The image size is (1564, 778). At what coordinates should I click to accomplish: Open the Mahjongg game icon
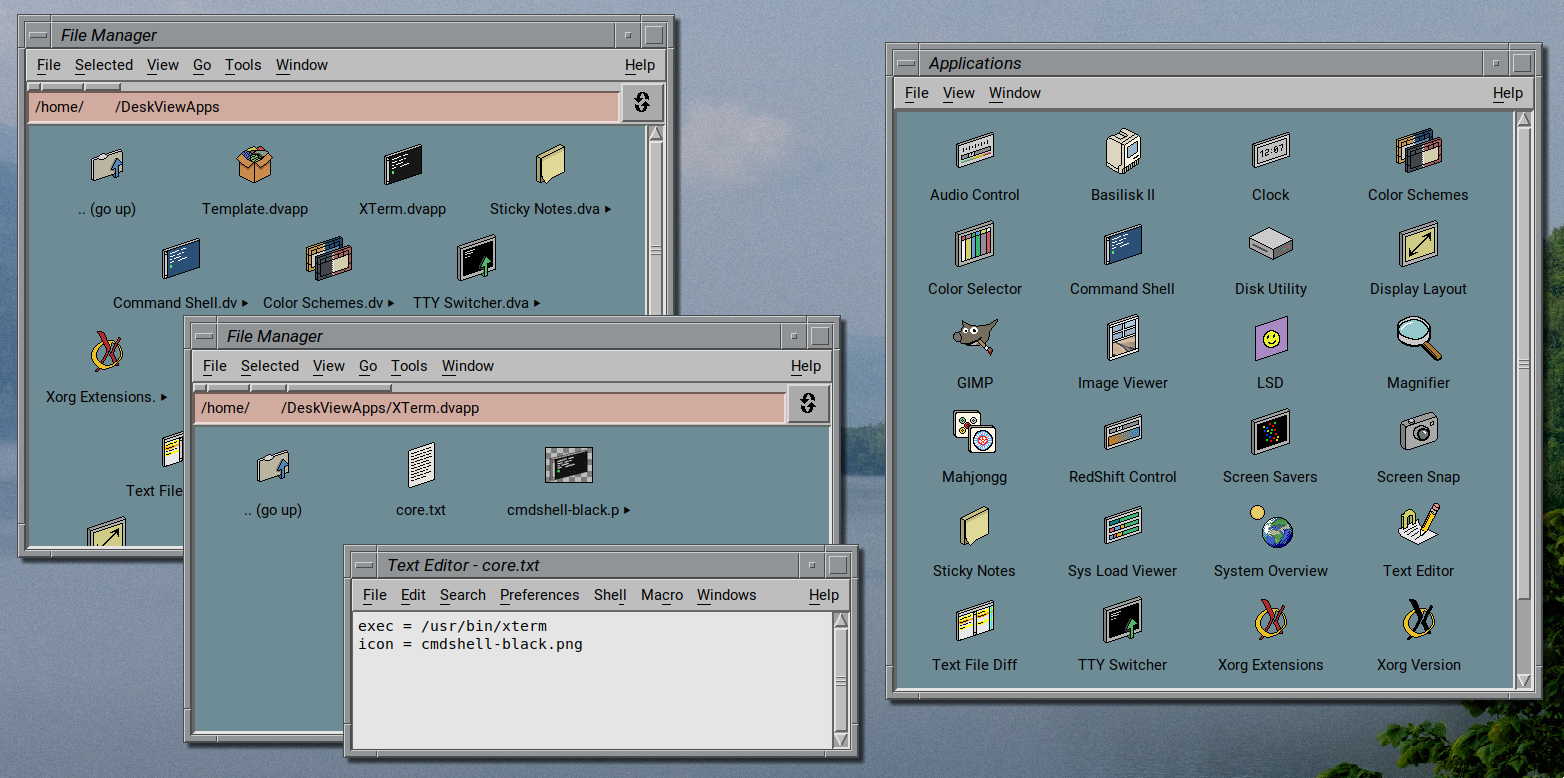[x=974, y=434]
